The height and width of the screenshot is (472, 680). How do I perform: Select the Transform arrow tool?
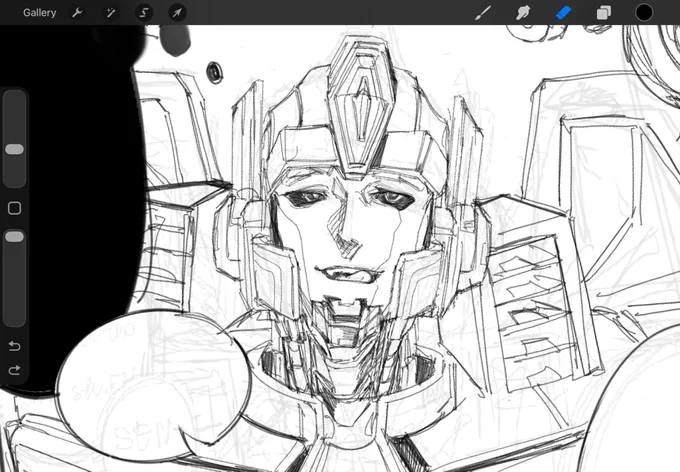(x=177, y=13)
